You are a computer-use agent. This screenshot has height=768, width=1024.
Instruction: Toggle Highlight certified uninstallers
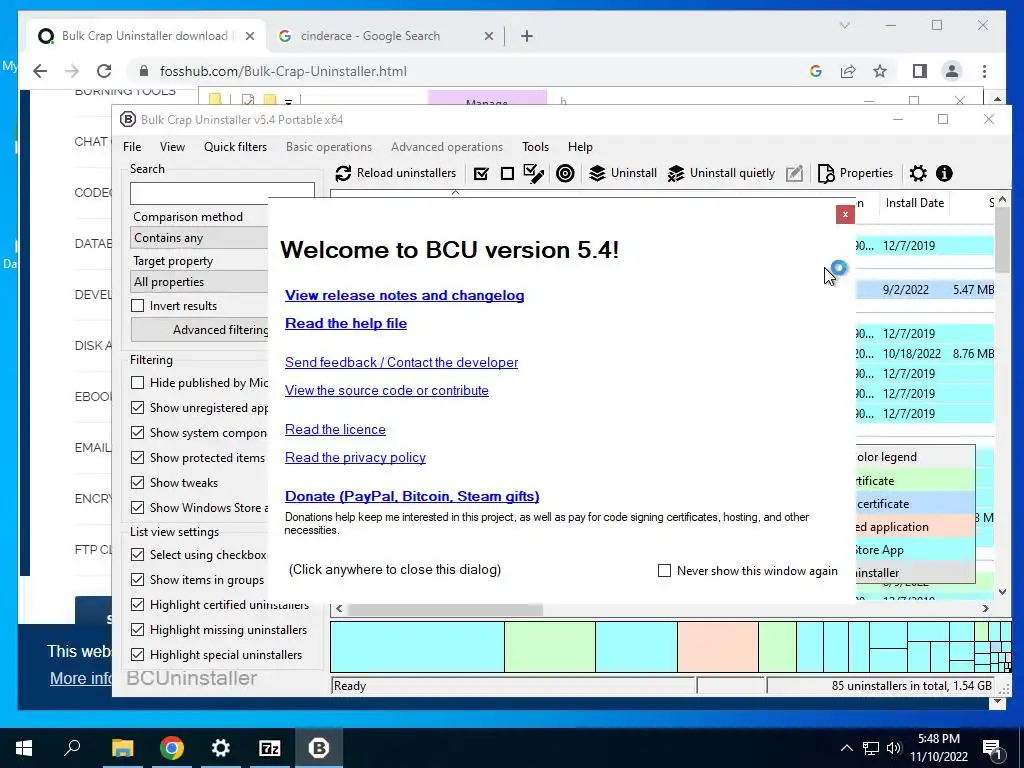137,605
